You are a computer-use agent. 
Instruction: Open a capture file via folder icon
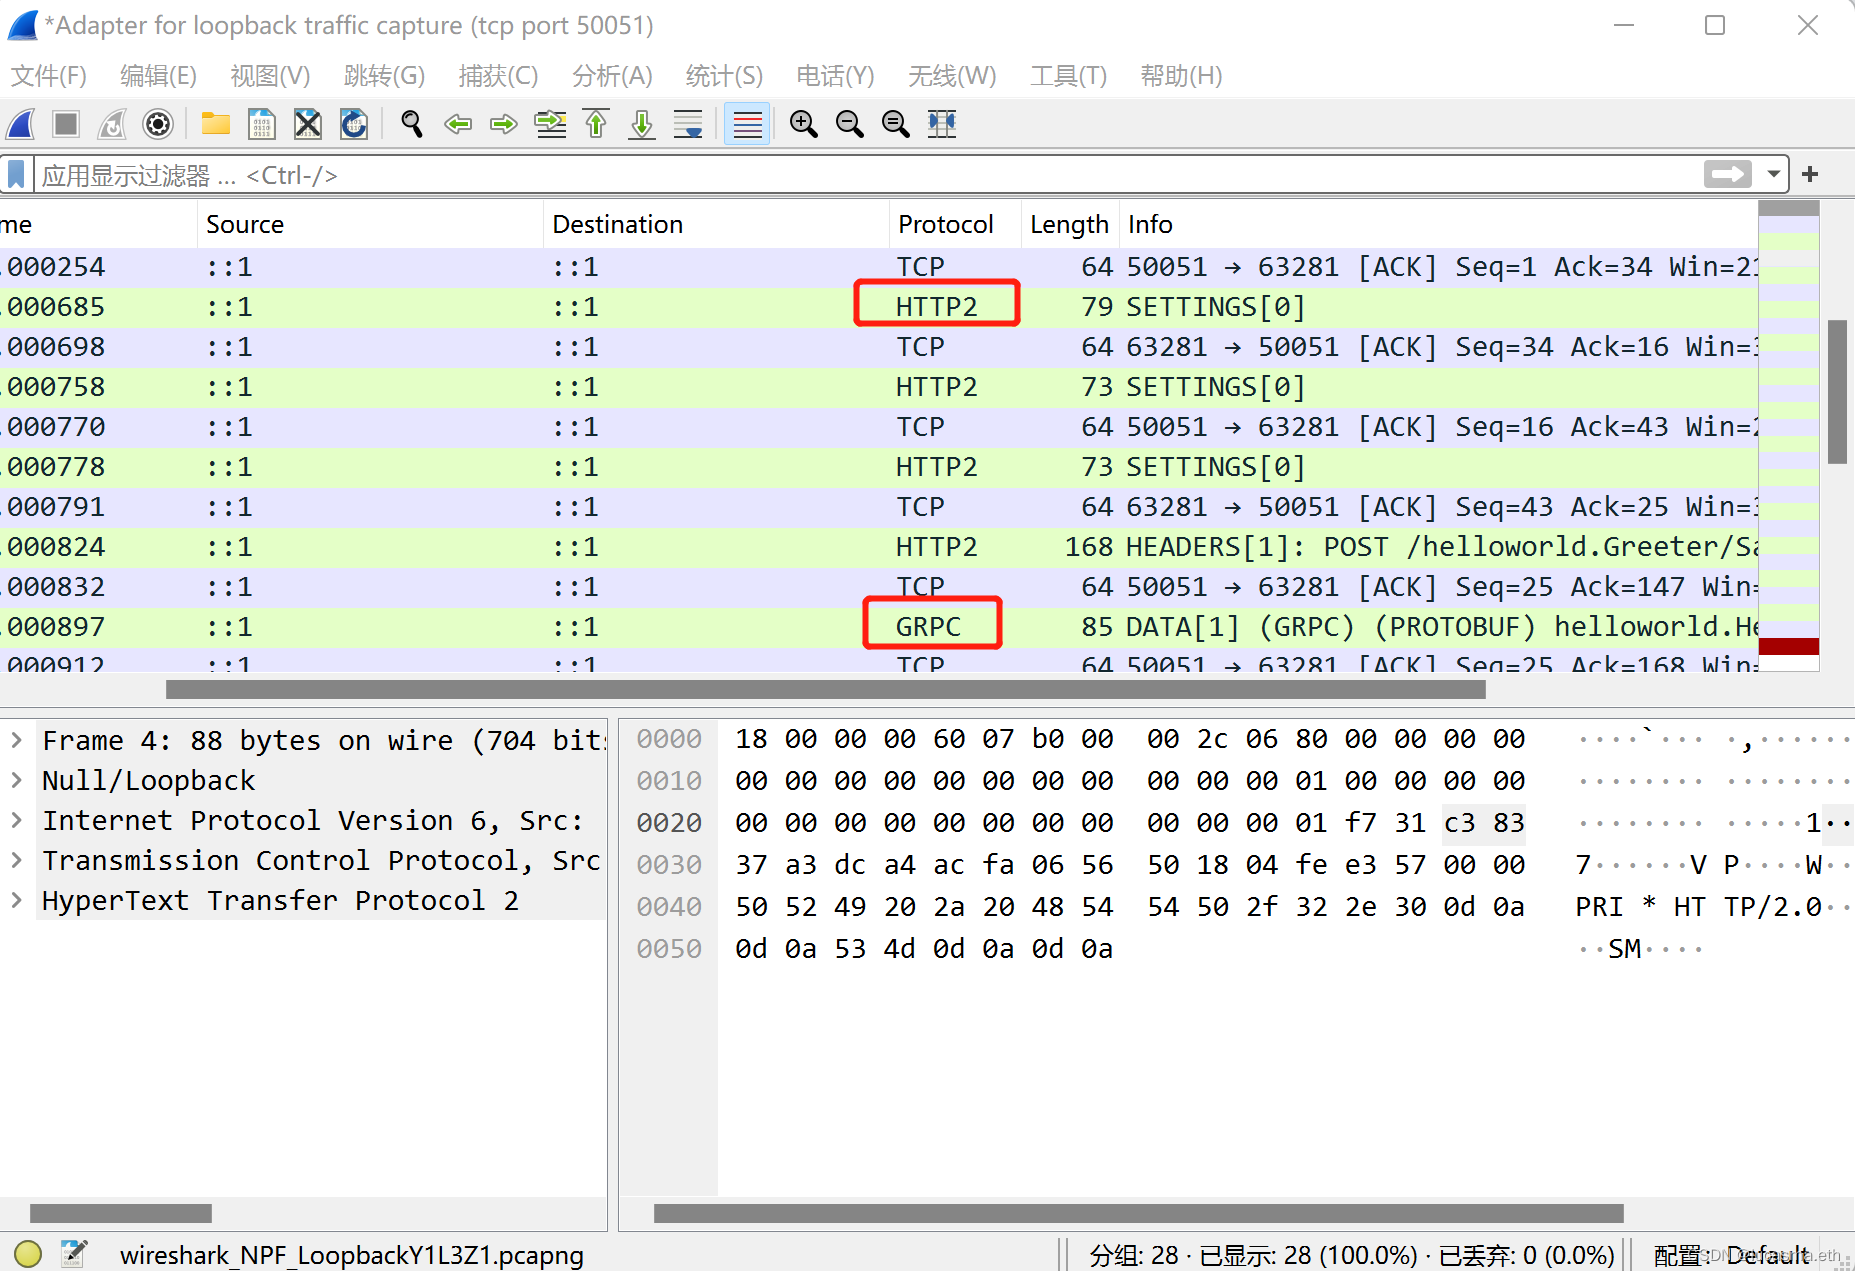215,124
